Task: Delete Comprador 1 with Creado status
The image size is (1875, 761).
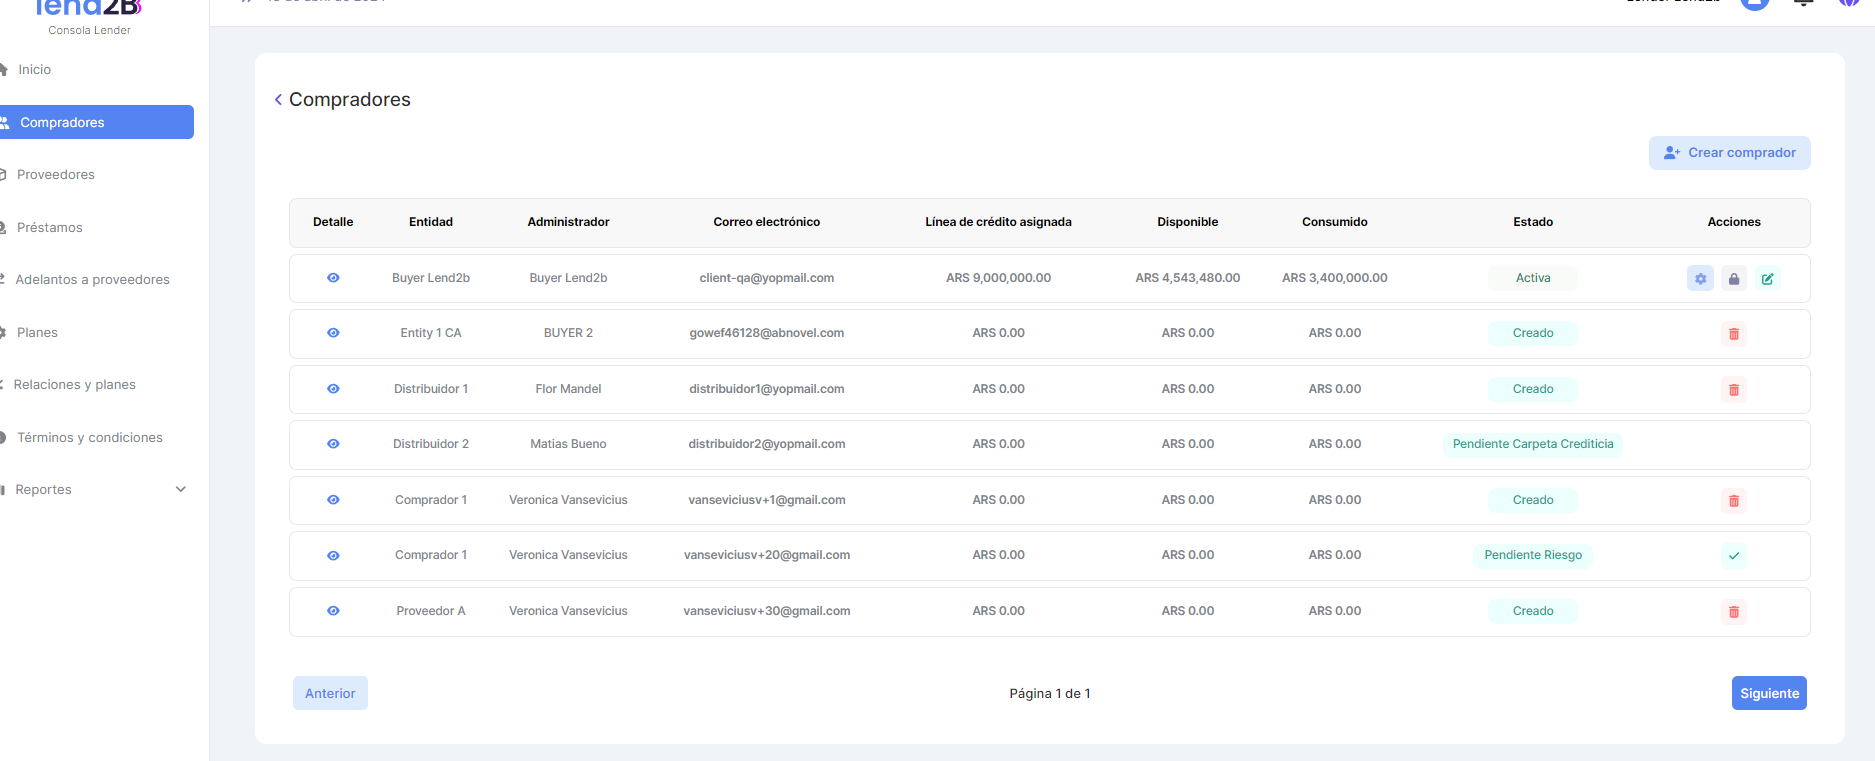Action: pos(1734,501)
